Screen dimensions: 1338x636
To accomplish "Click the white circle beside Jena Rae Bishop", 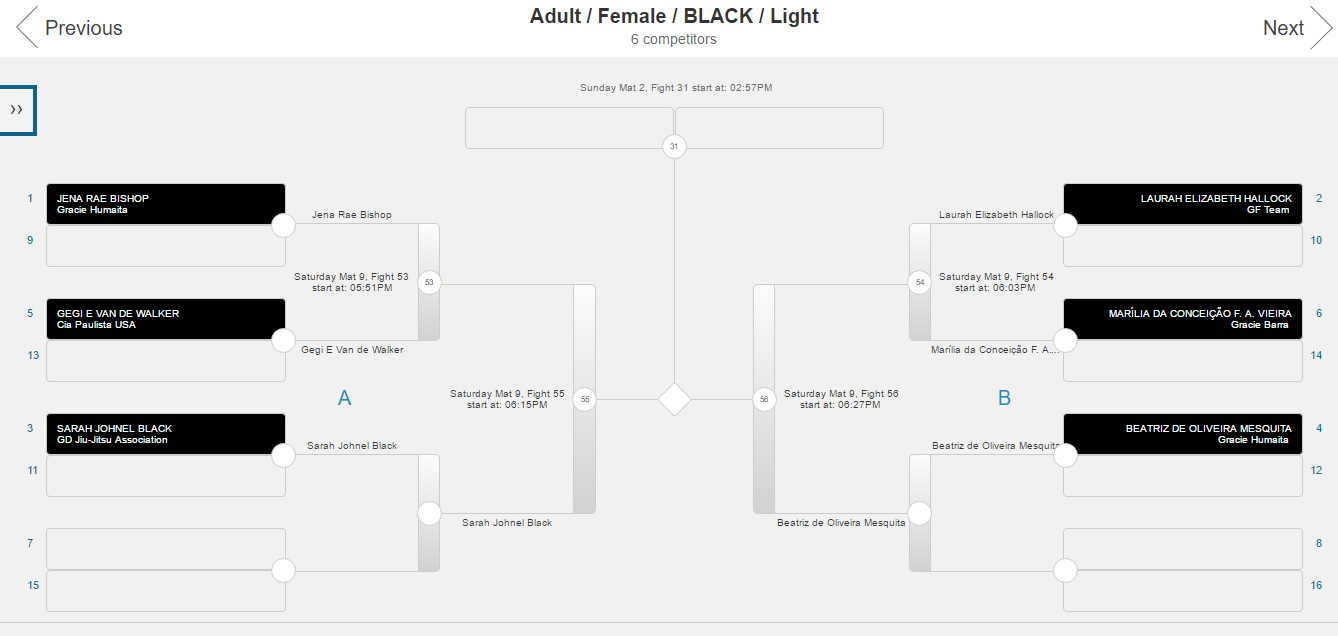I will 284,225.
